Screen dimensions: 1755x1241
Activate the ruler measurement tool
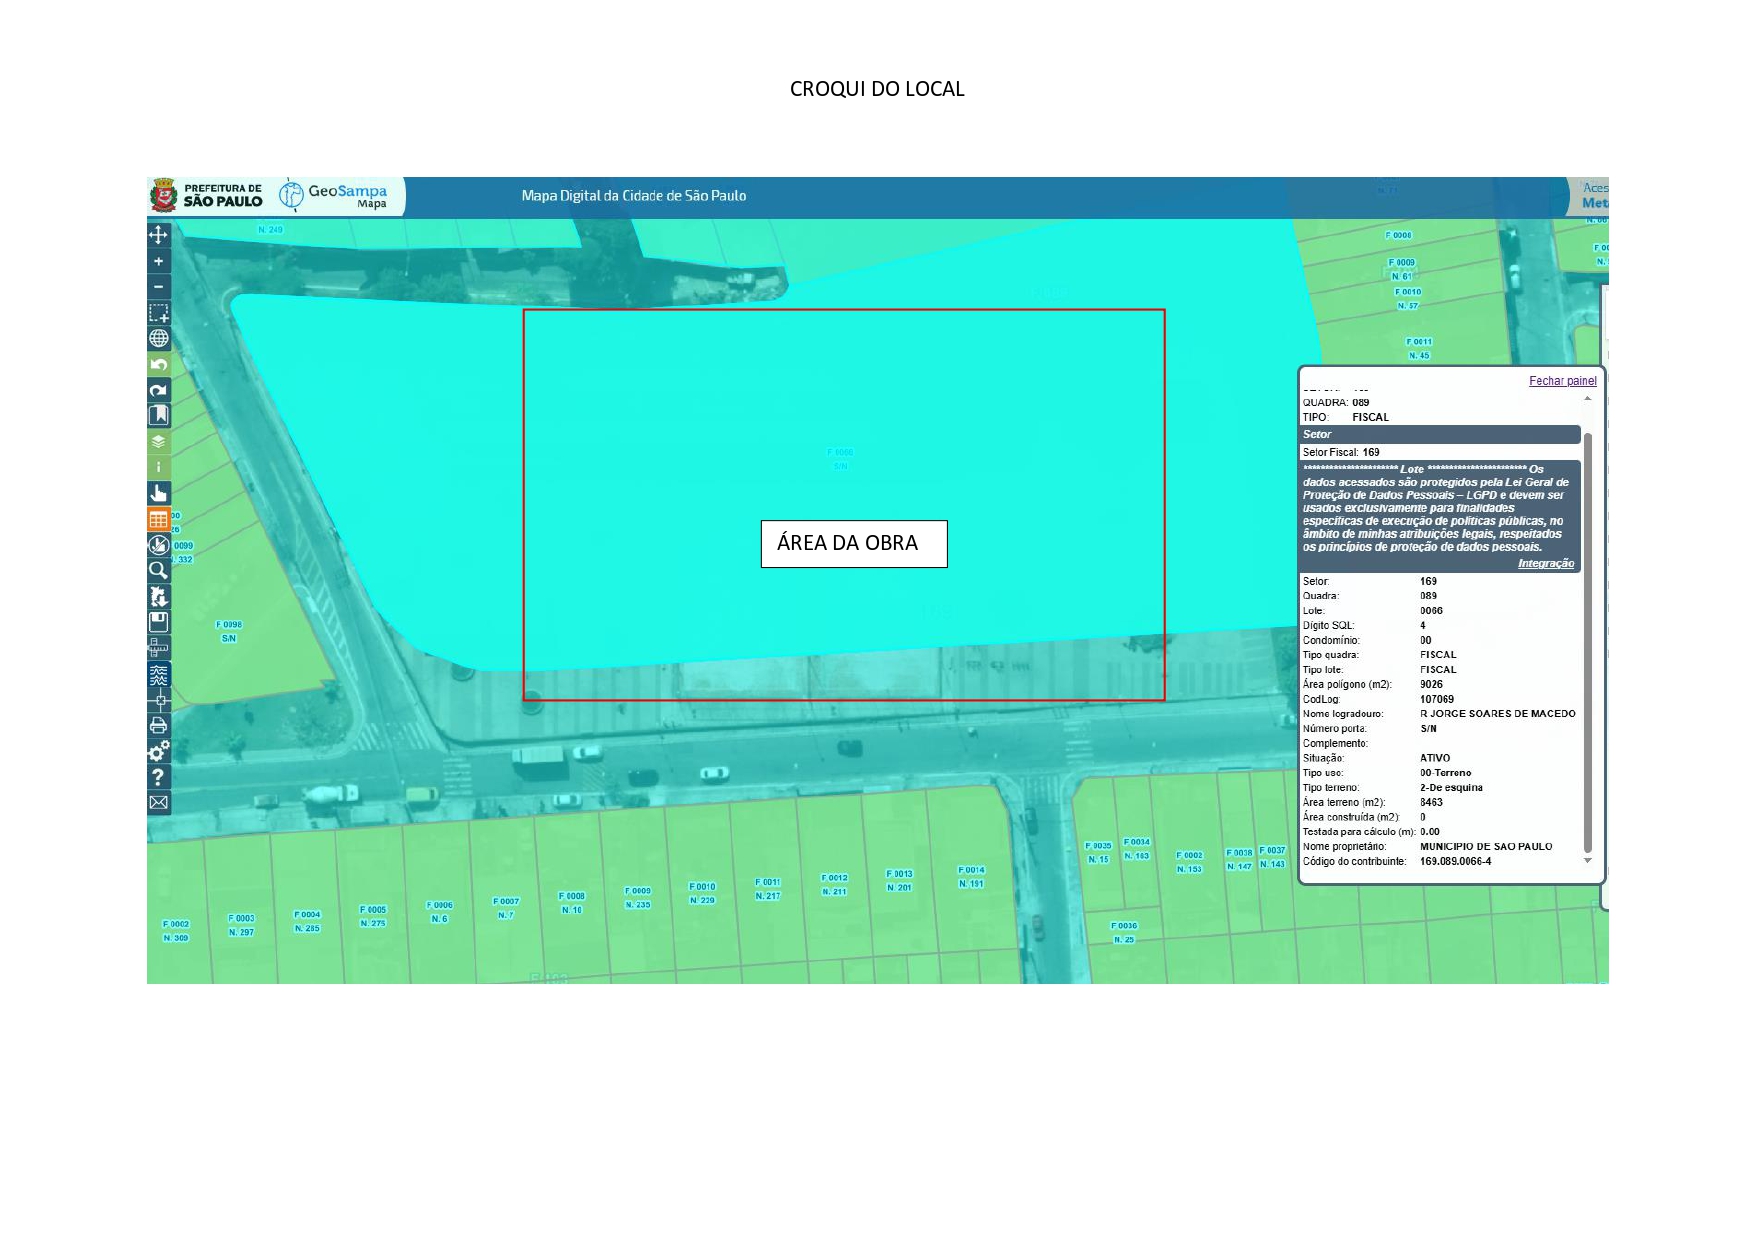pyautogui.click(x=158, y=648)
